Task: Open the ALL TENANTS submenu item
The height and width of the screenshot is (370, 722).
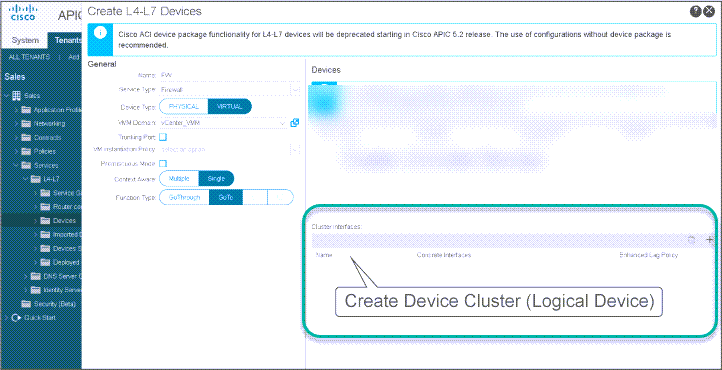Action: [x=29, y=57]
